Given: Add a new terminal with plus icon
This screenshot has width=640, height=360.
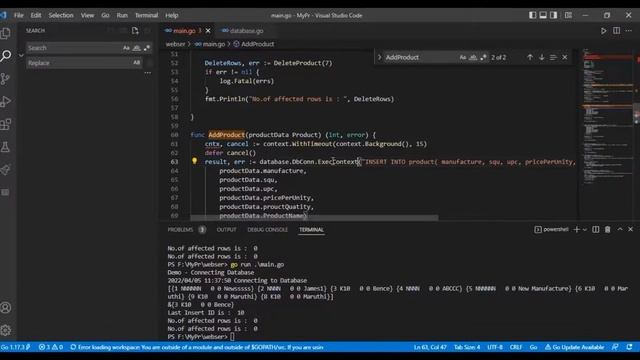Looking at the screenshot, I should click(x=576, y=229).
